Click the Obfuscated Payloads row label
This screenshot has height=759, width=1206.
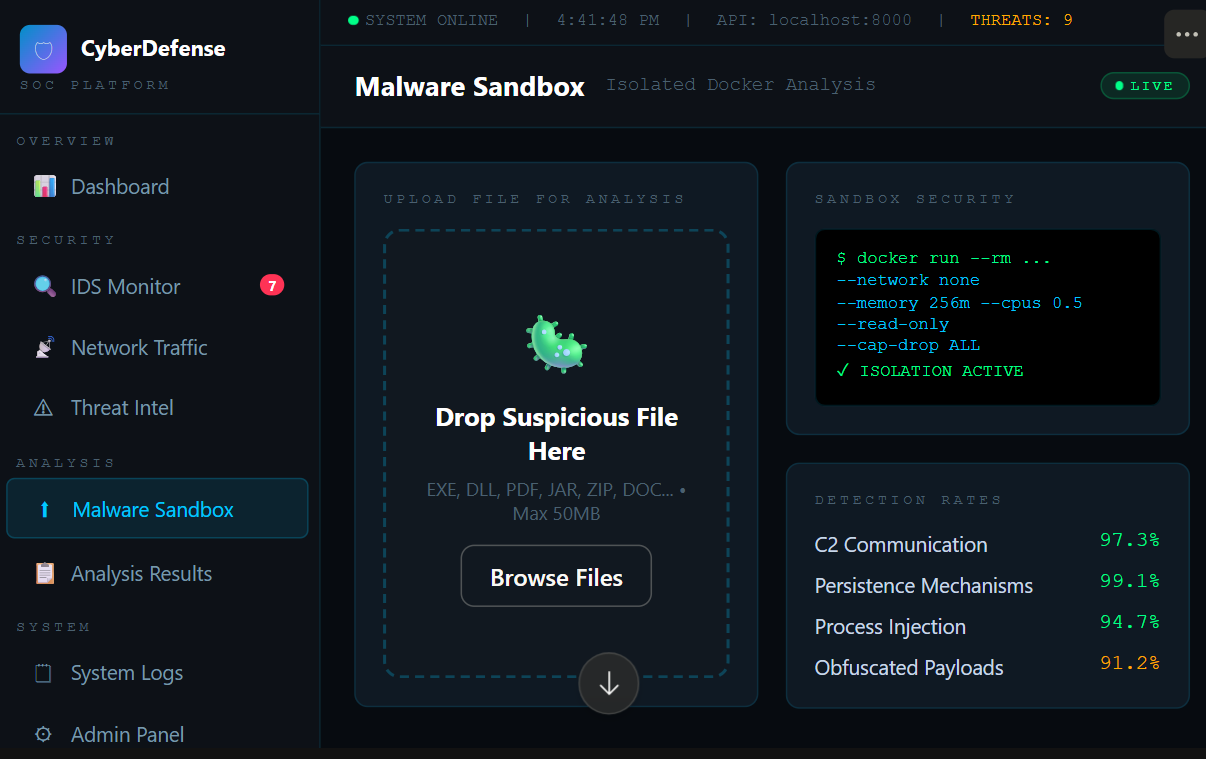pos(909,668)
